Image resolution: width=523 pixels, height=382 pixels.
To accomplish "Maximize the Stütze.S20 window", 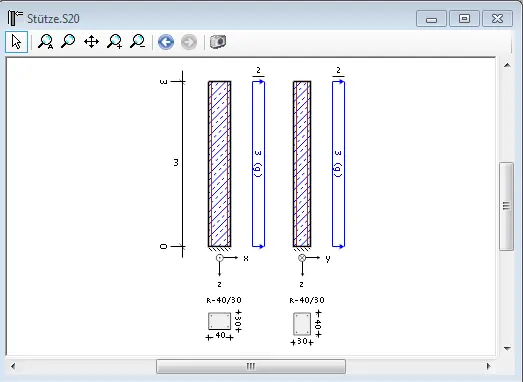I will [464, 18].
